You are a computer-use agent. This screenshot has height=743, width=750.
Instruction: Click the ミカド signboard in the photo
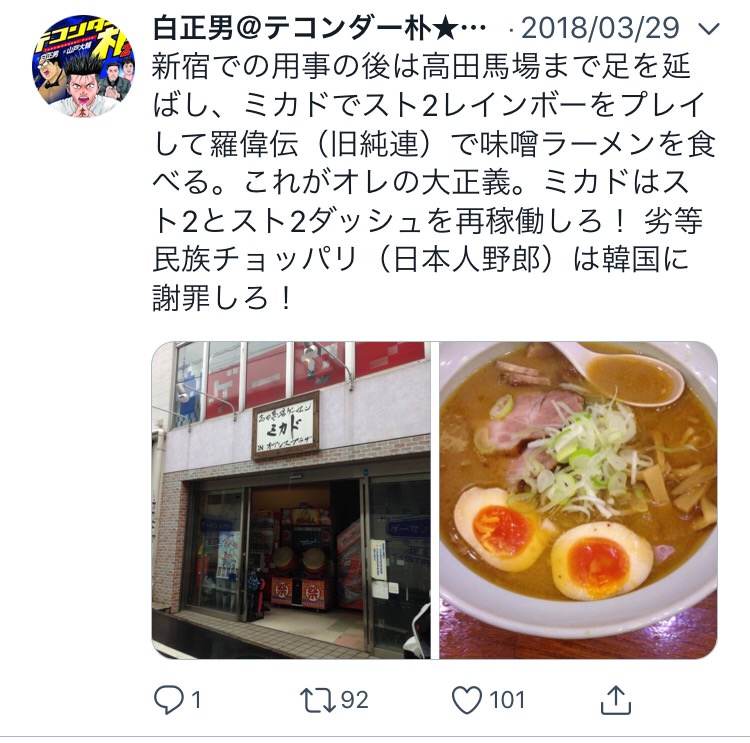[x=286, y=425]
